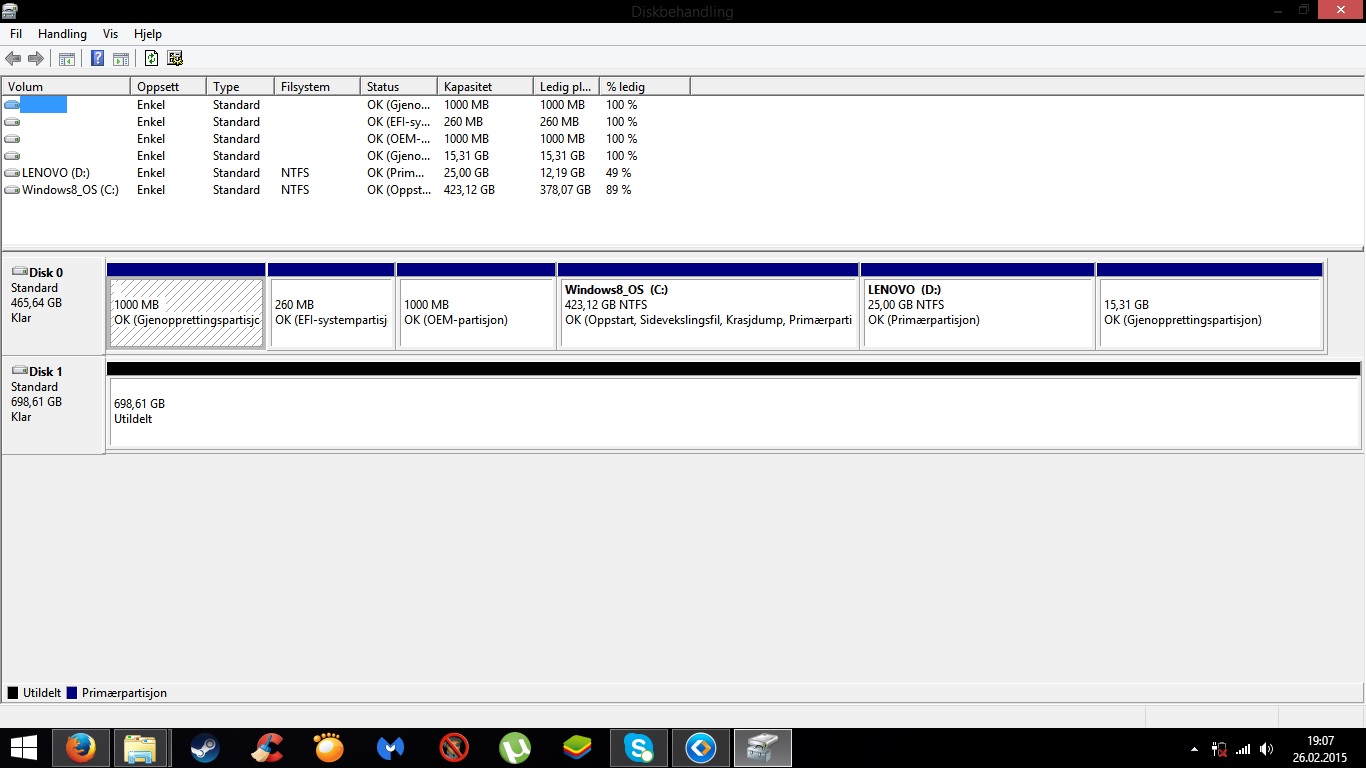
Task: Open the Windows Start button
Action: 22,747
